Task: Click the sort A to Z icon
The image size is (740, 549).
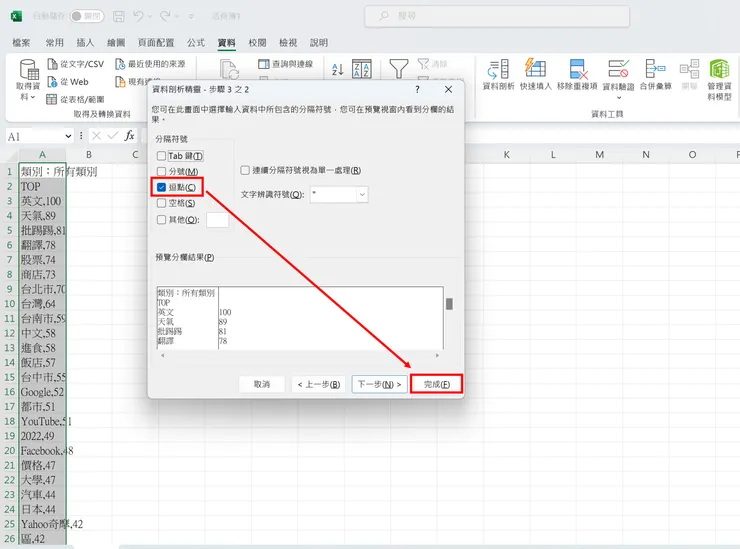Action: coord(337,69)
